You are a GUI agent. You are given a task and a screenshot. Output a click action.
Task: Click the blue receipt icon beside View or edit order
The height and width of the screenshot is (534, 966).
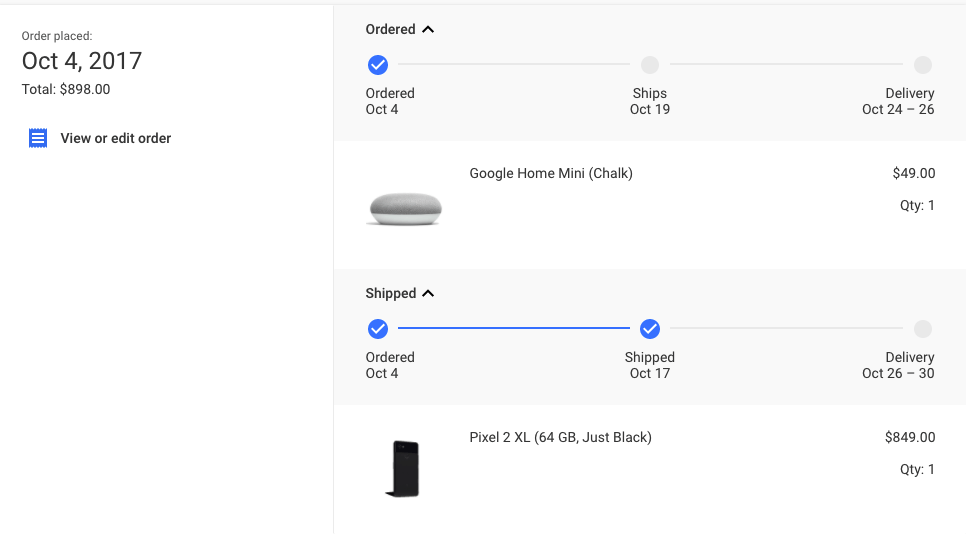tap(38, 138)
